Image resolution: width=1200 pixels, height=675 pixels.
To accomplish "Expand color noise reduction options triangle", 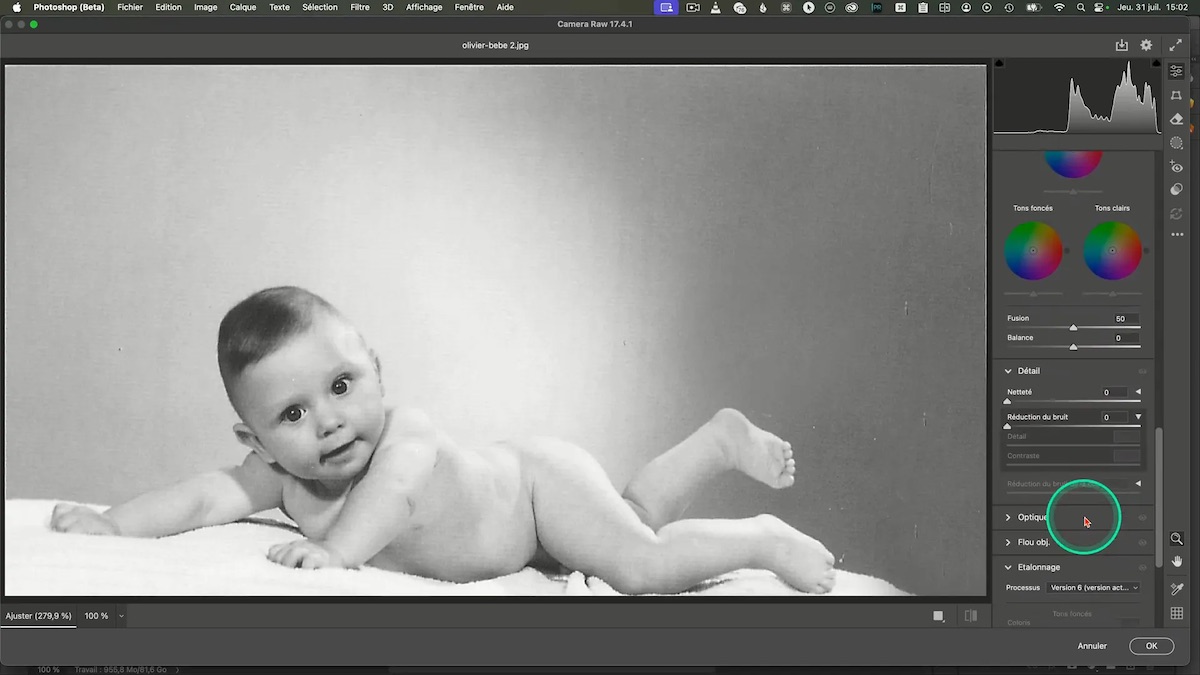I will click(1138, 484).
